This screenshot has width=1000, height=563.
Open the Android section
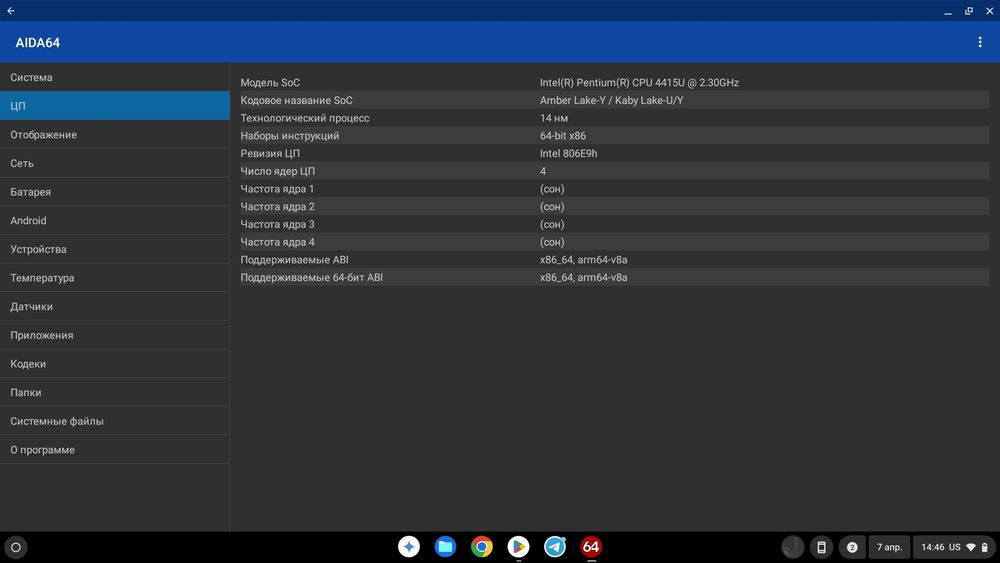(x=115, y=221)
